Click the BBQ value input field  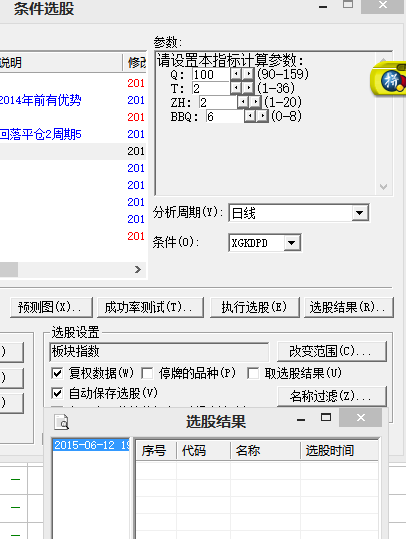[225, 117]
